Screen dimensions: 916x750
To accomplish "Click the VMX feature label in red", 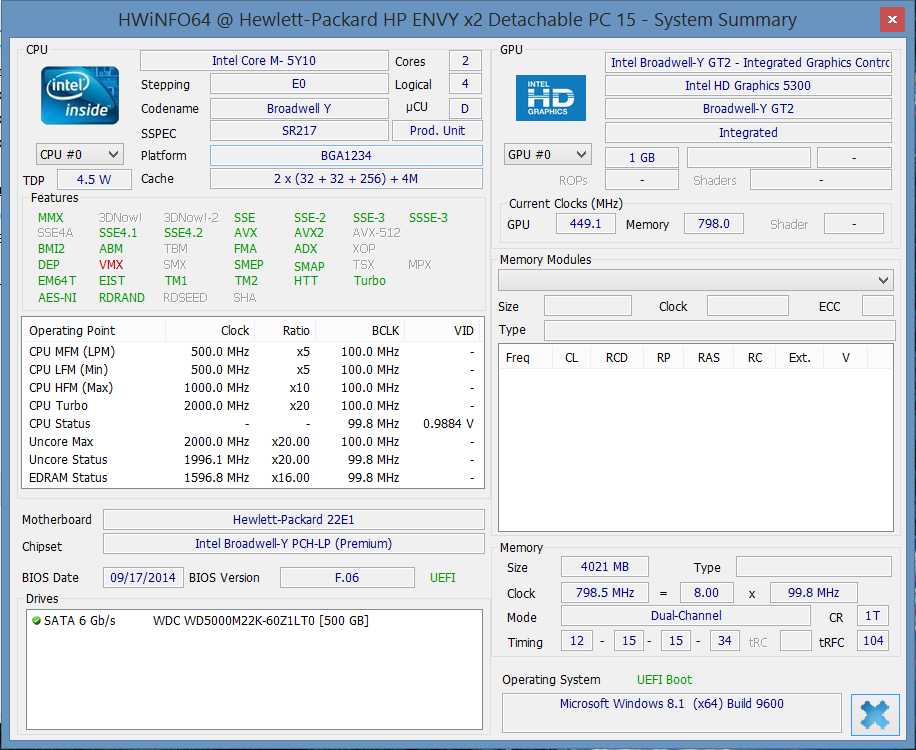I will 111,265.
